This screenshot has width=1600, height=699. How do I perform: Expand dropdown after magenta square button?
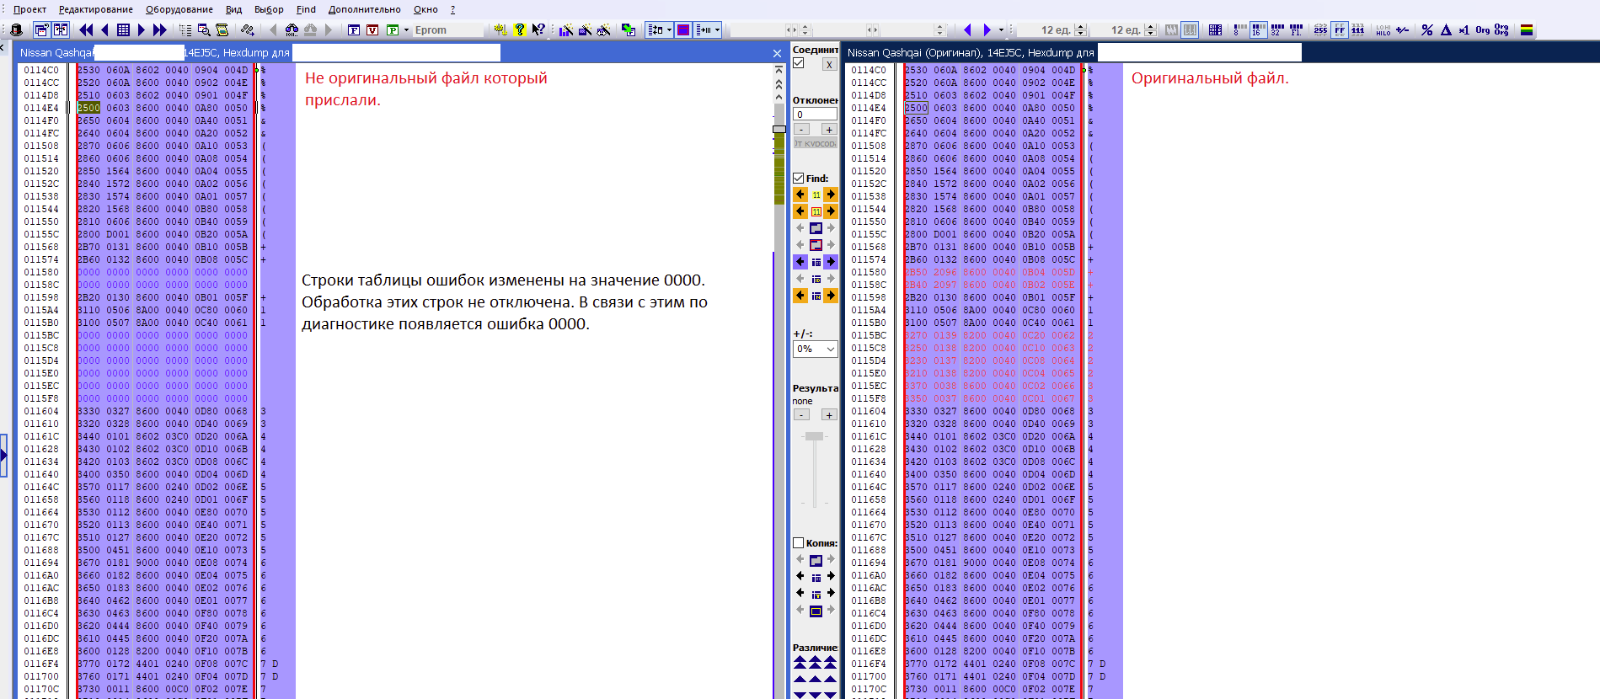pos(717,30)
